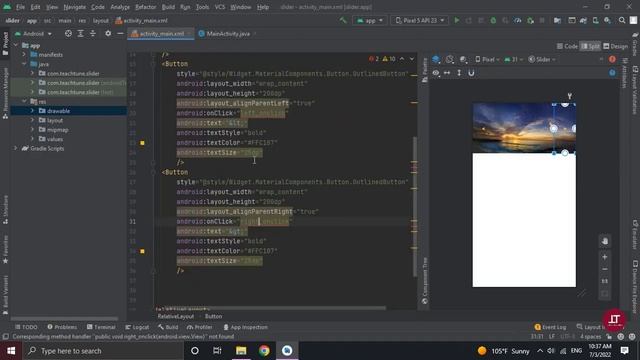This screenshot has width=640, height=360.
Task: Open the Terminal tool window
Action: pyautogui.click(x=101, y=327)
